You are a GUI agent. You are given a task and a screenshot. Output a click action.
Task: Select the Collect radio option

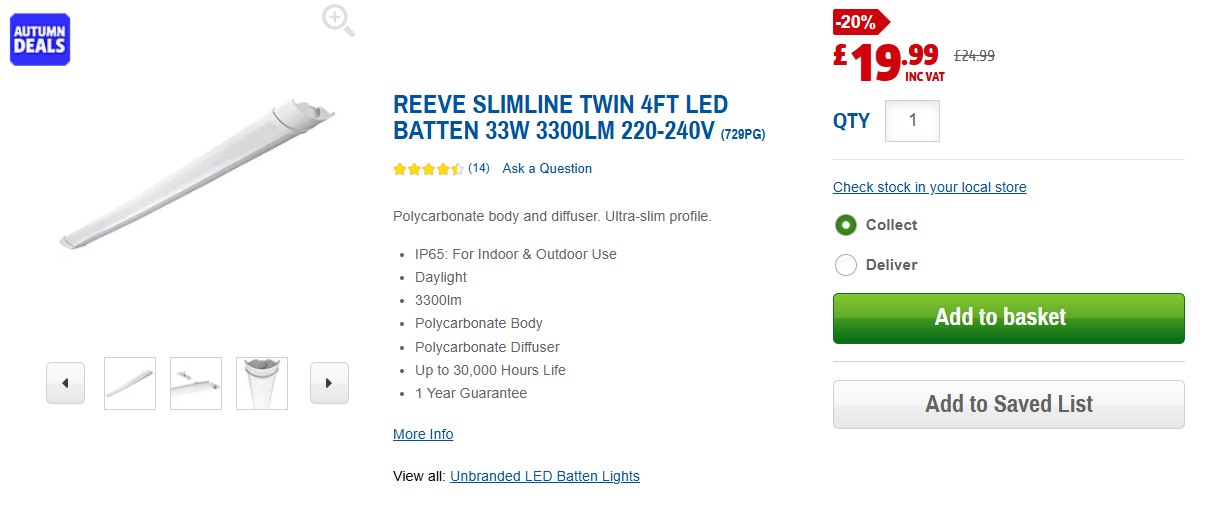point(846,225)
